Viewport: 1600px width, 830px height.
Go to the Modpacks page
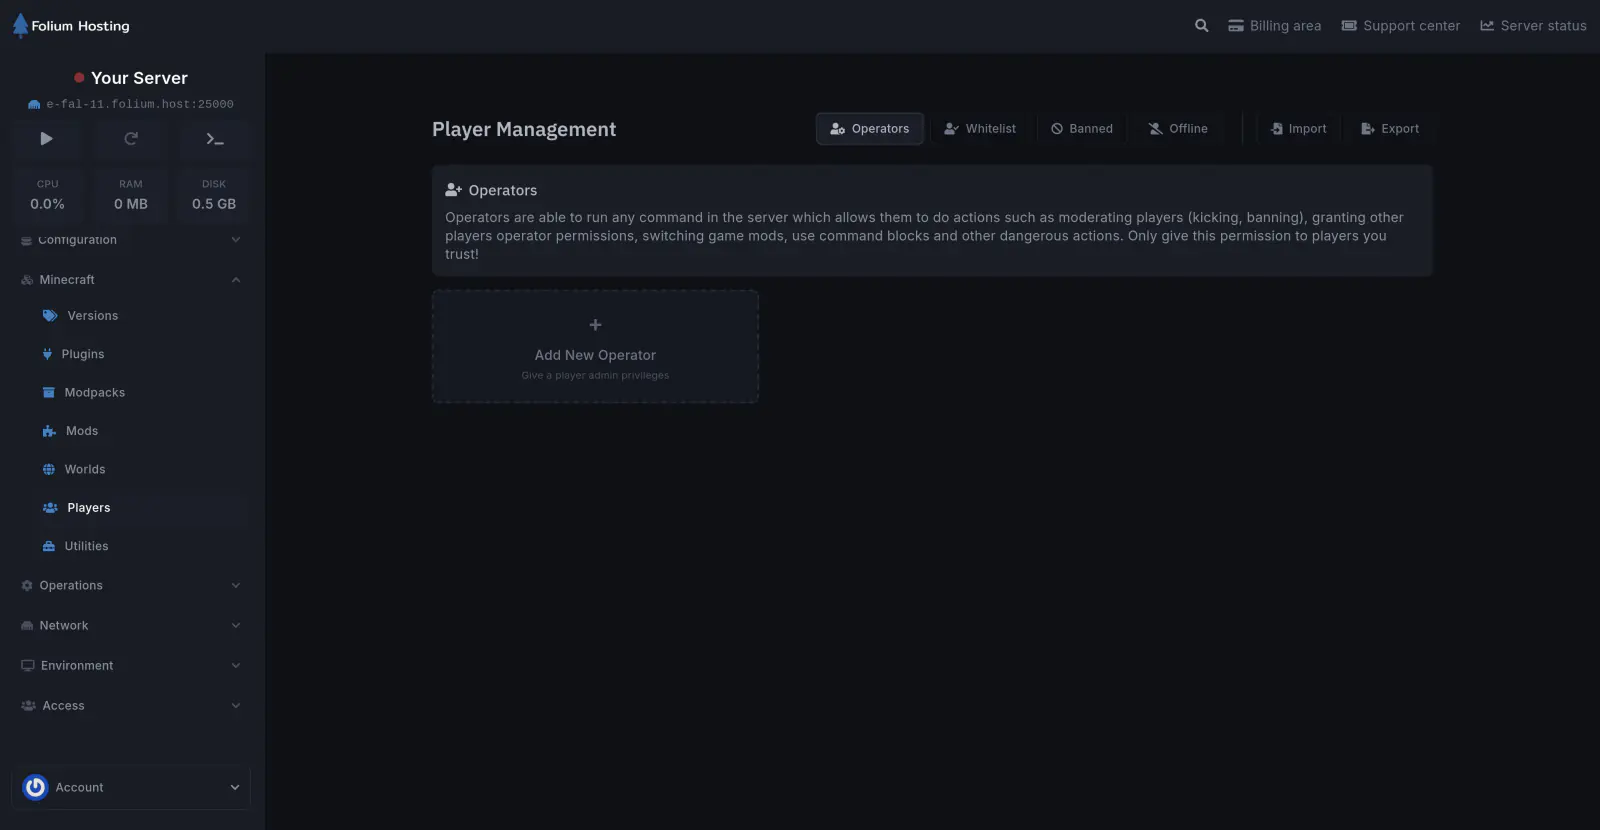click(x=94, y=393)
